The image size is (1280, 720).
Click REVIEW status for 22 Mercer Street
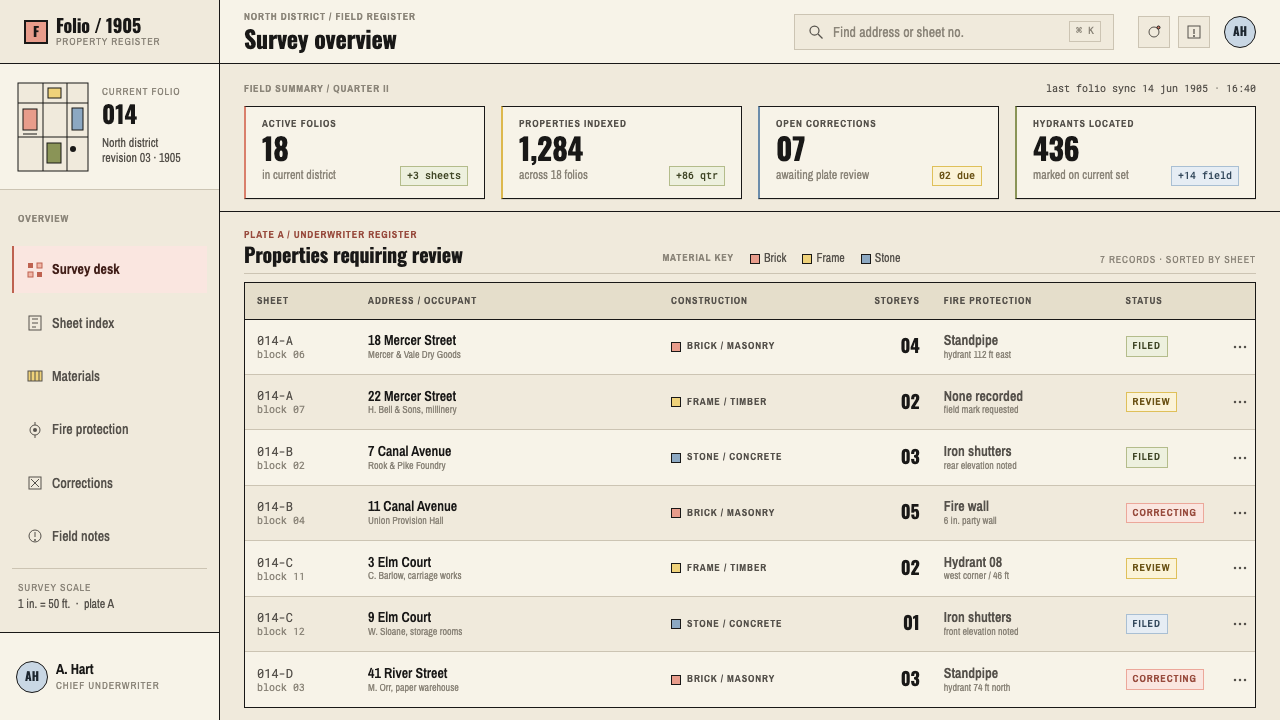[x=1151, y=402]
